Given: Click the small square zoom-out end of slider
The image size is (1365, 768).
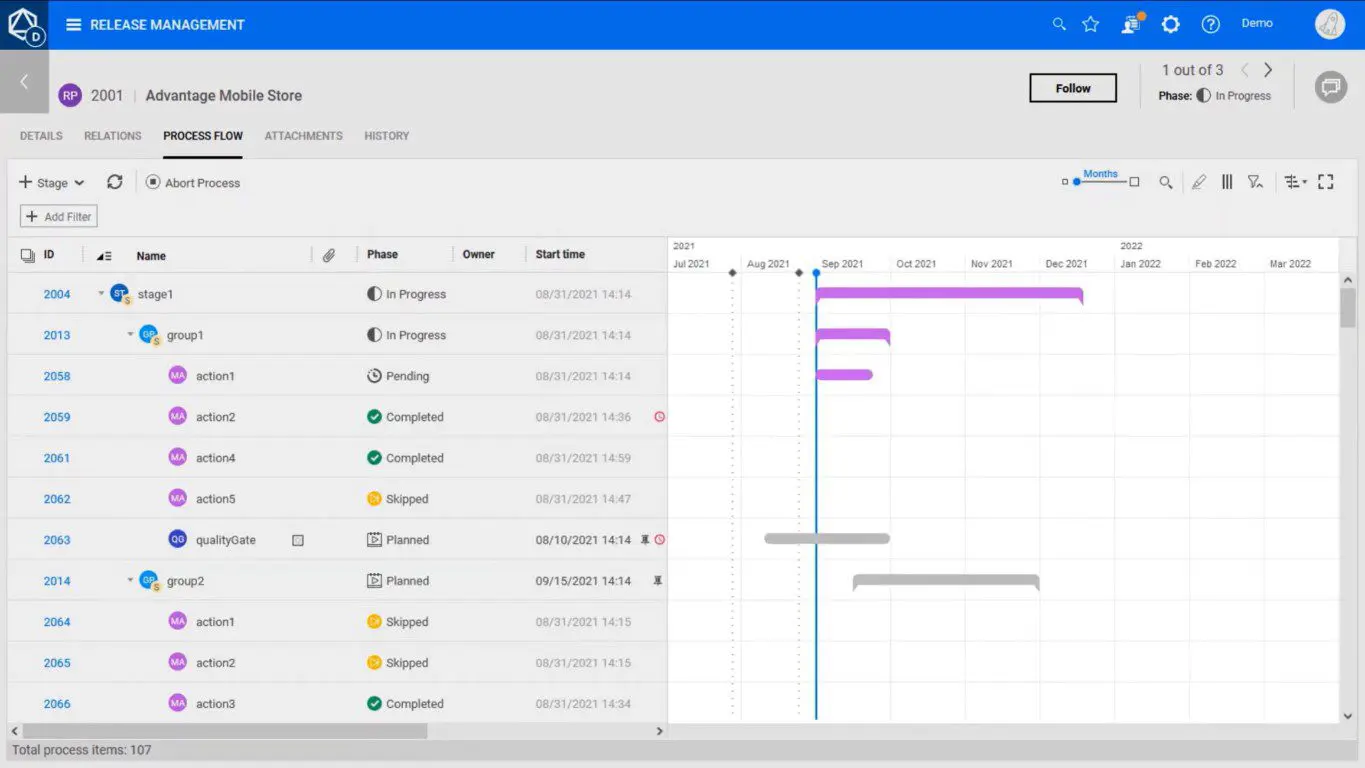Looking at the screenshot, I should click(1065, 182).
